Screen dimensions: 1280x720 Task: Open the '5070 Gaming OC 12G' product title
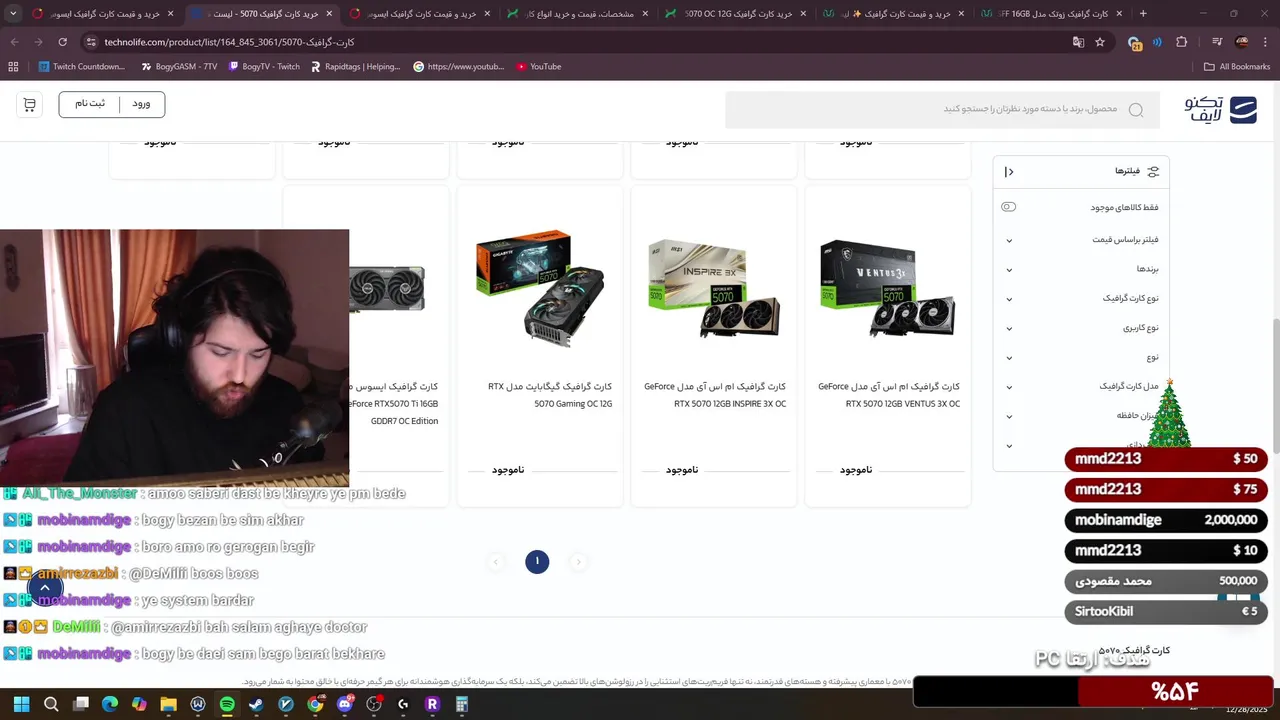[x=550, y=395]
